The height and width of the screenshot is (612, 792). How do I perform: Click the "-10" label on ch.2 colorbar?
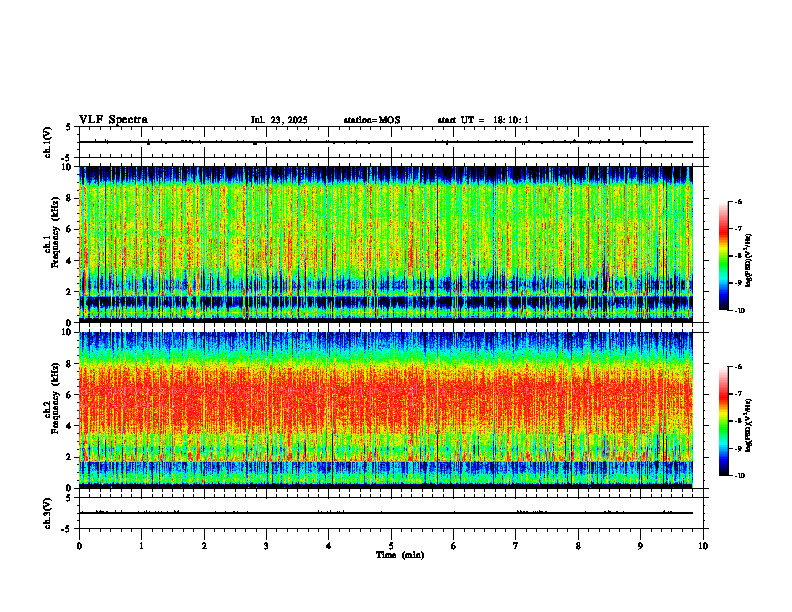[x=740, y=476]
